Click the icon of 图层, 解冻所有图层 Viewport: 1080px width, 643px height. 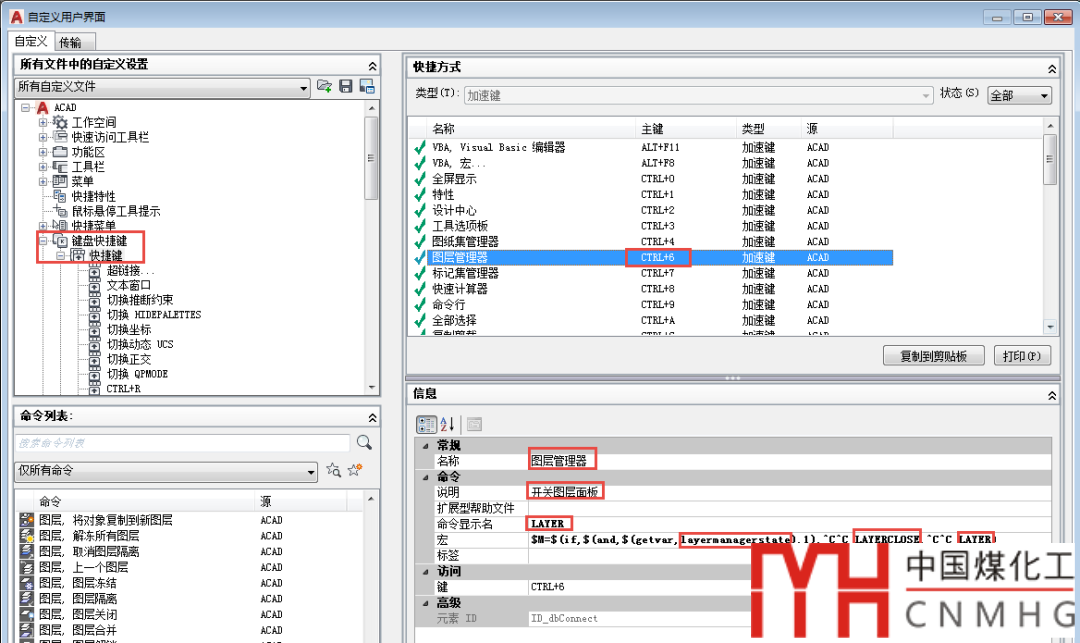(27, 536)
